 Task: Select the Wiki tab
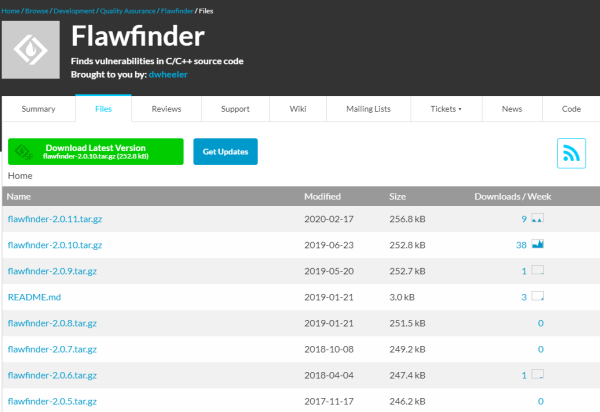(298, 109)
